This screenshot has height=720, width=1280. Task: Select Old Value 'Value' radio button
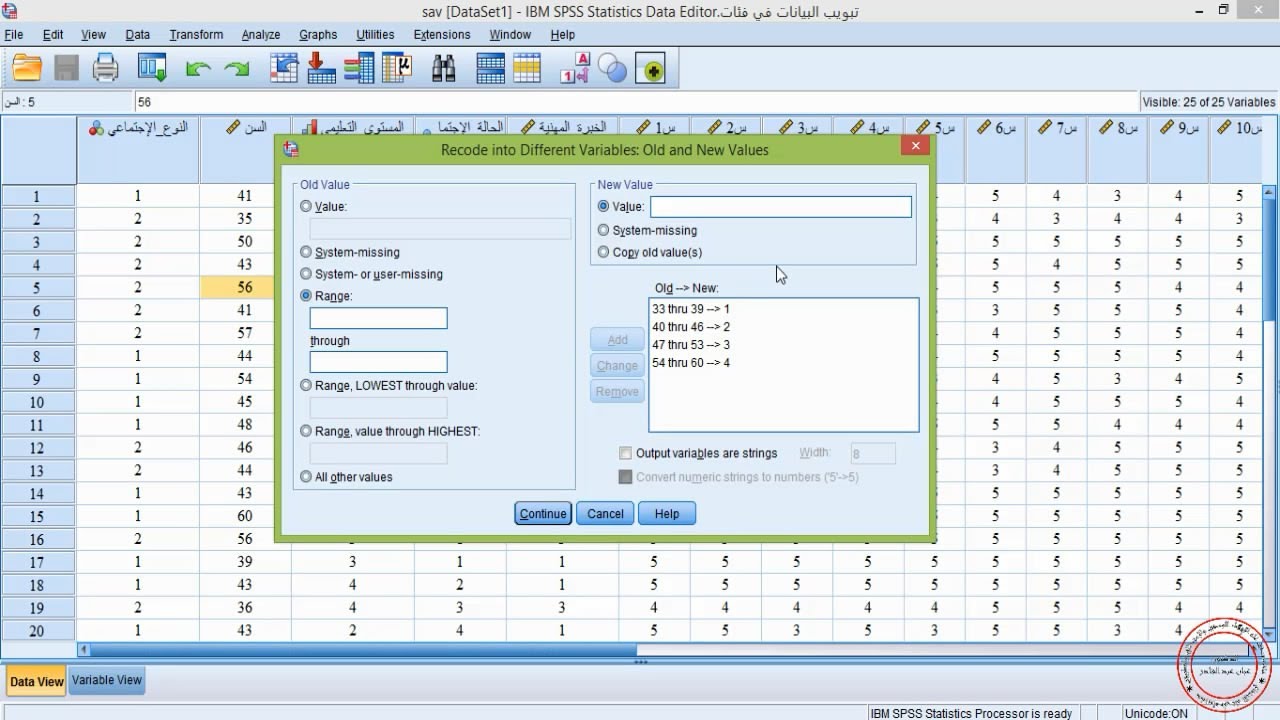306,206
